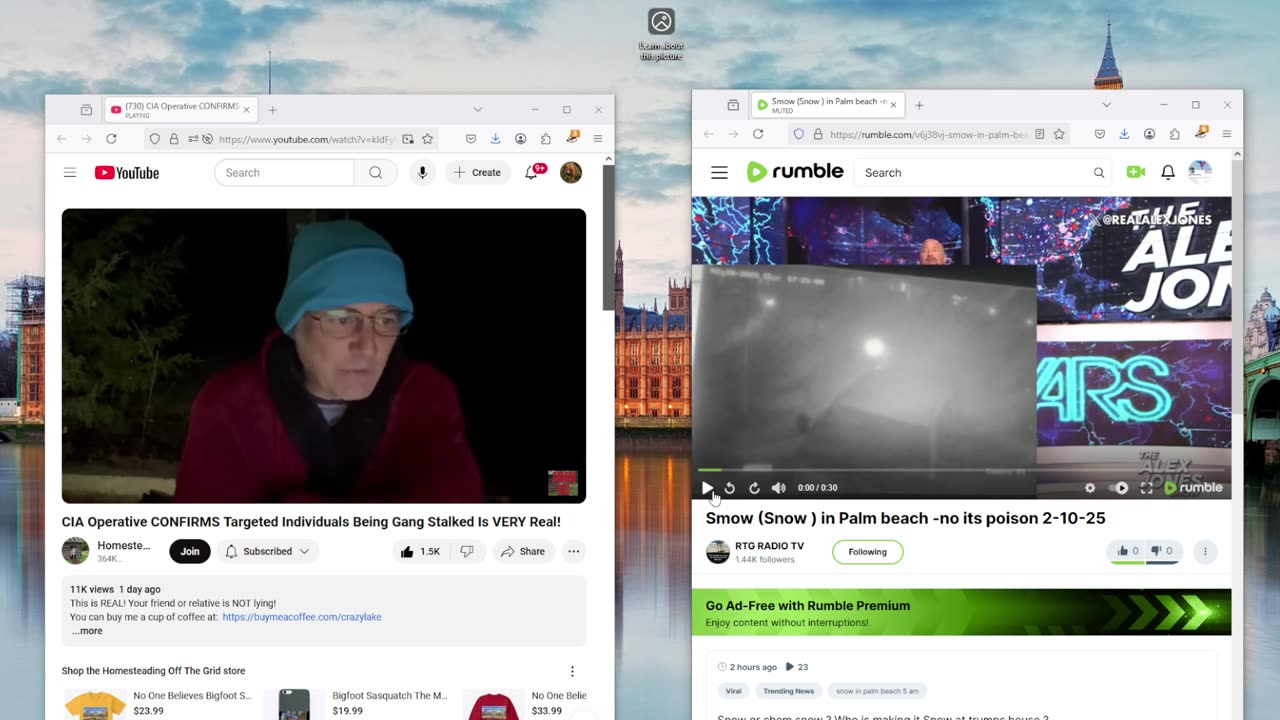Select the Smow in Palm beach tab

click(x=828, y=105)
